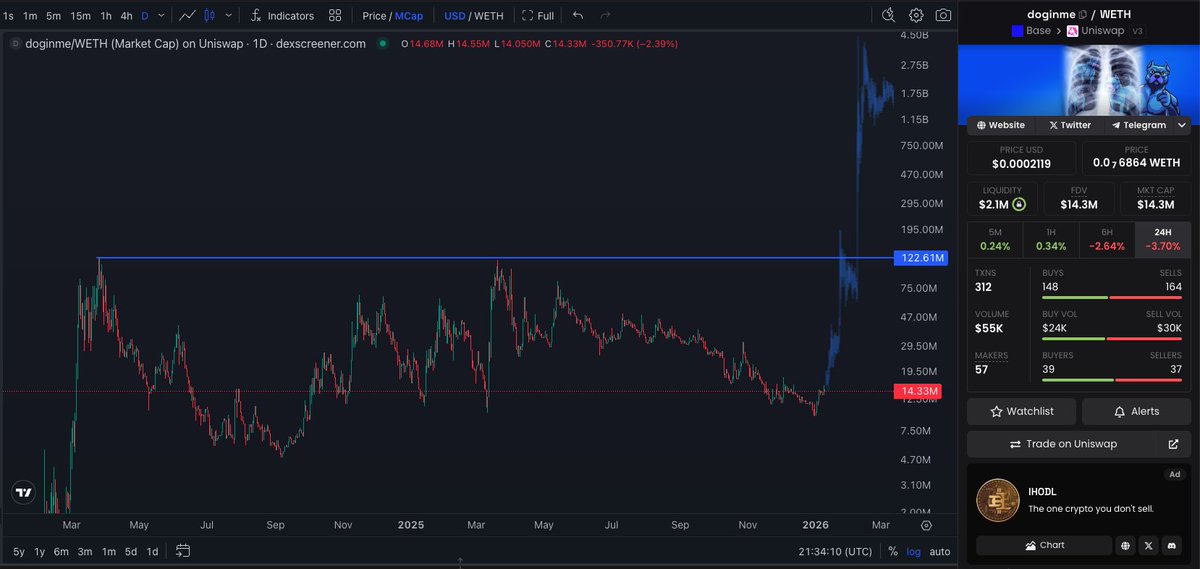This screenshot has height=569, width=1200.
Task: Show chart in USD
Action: [455, 16]
